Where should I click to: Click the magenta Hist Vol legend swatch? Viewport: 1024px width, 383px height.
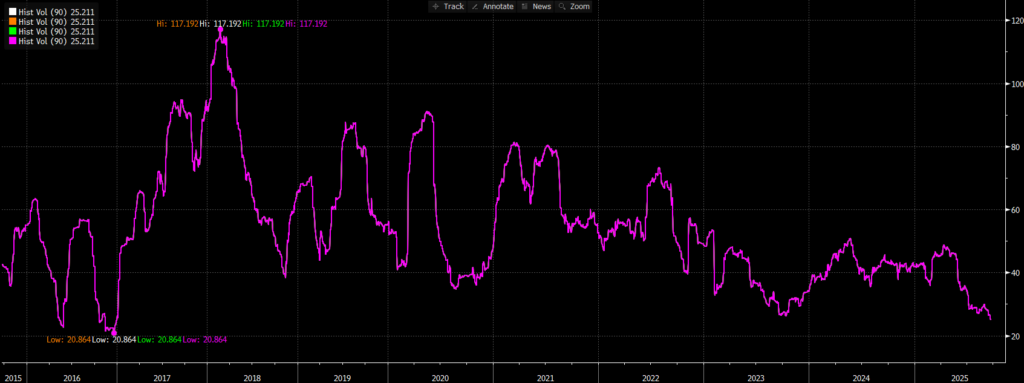click(x=12, y=41)
